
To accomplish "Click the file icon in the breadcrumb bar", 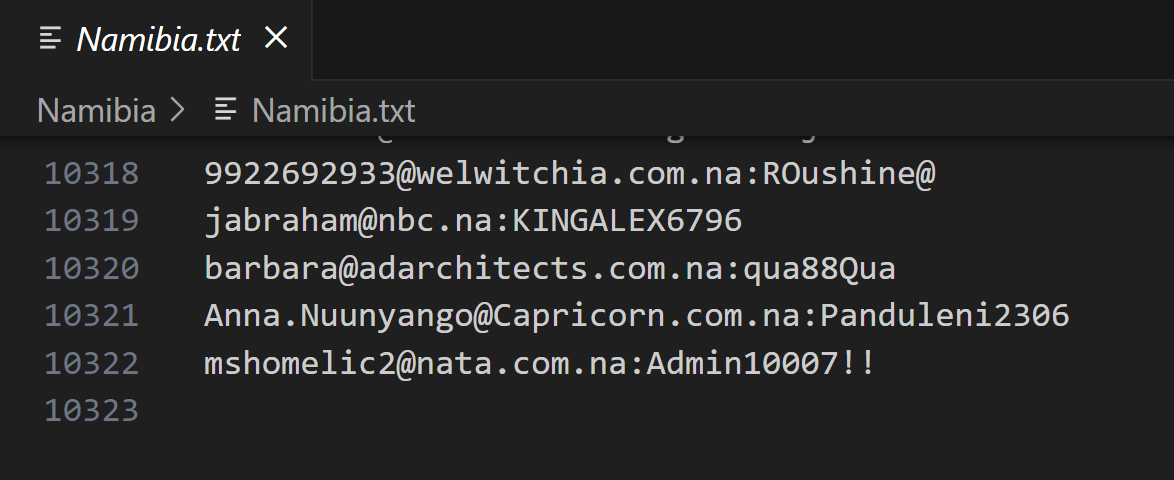I will click(x=227, y=110).
